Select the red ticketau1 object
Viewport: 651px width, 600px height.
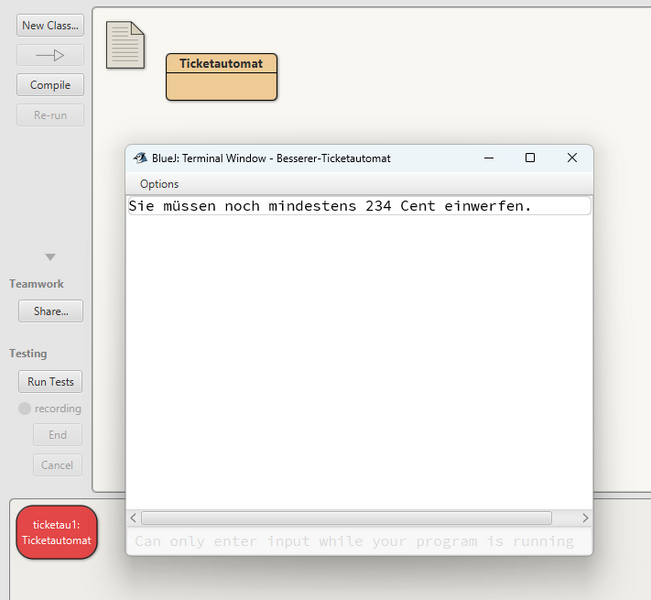[x=56, y=532]
